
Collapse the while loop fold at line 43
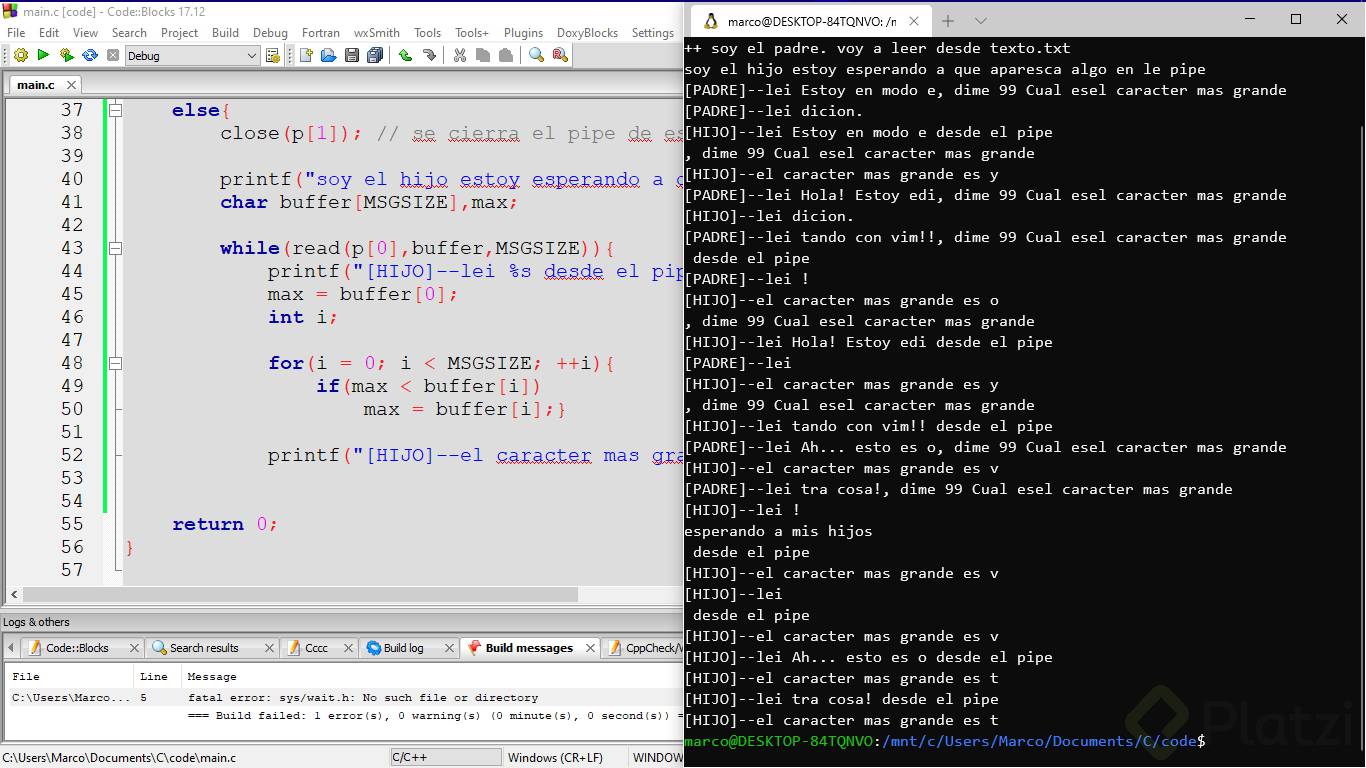(115, 248)
